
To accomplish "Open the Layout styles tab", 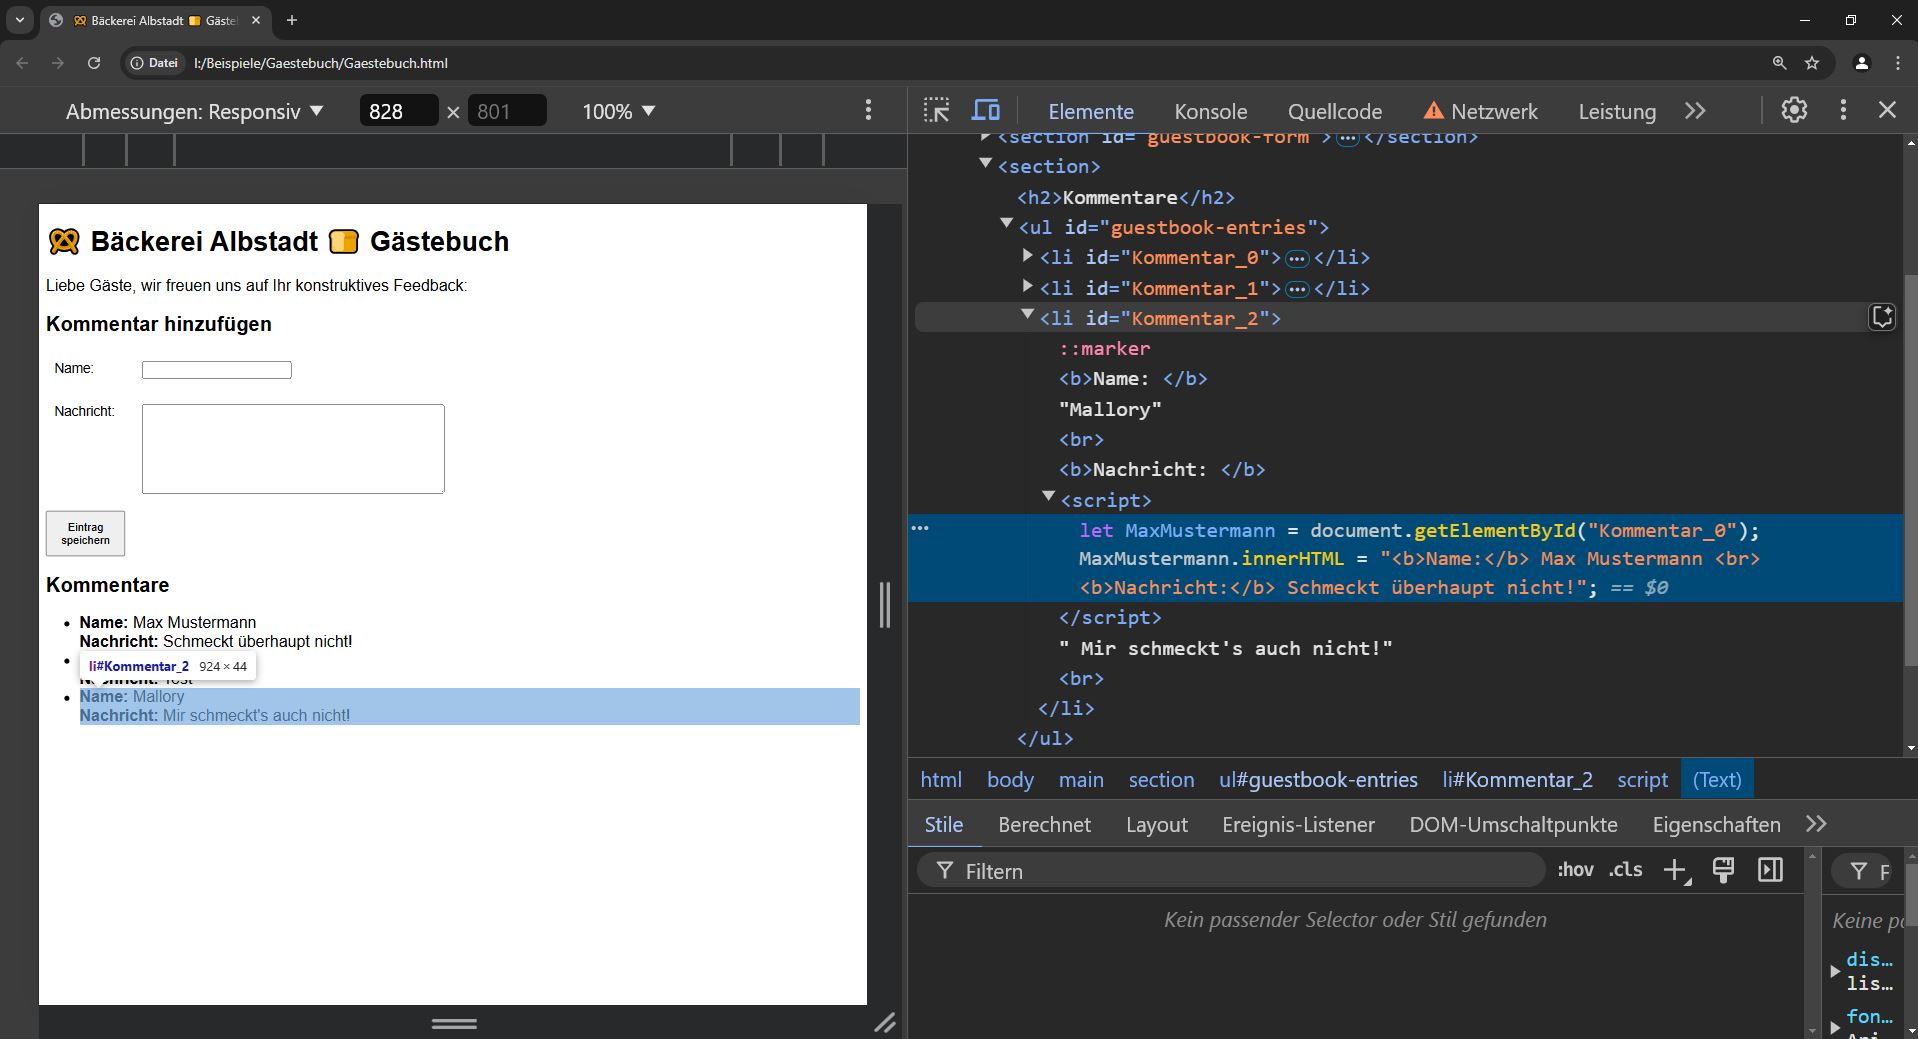I will [1157, 824].
